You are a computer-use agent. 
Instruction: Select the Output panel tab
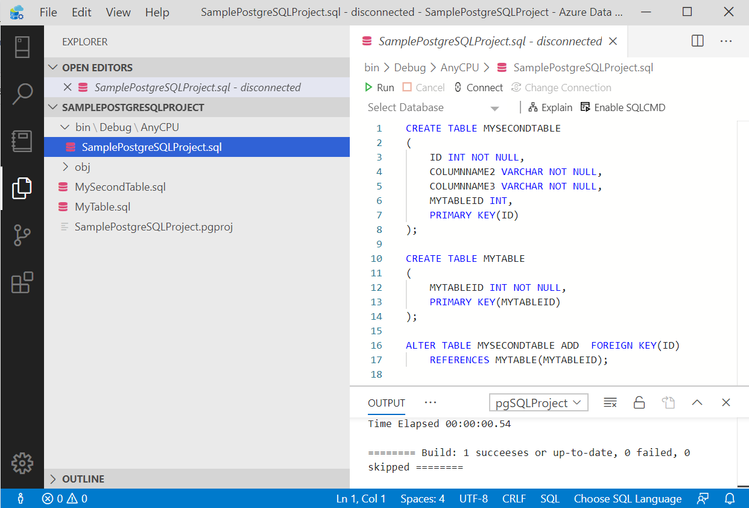pyautogui.click(x=386, y=403)
